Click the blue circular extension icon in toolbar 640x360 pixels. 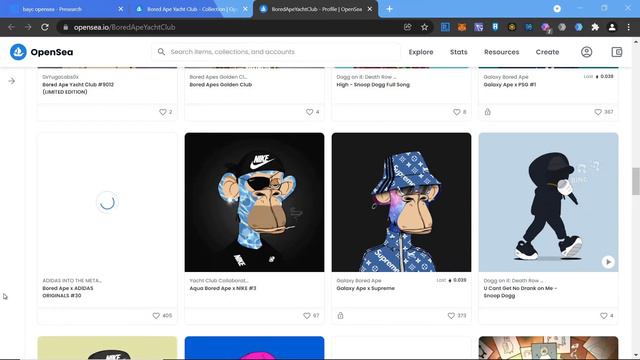click(x=578, y=27)
